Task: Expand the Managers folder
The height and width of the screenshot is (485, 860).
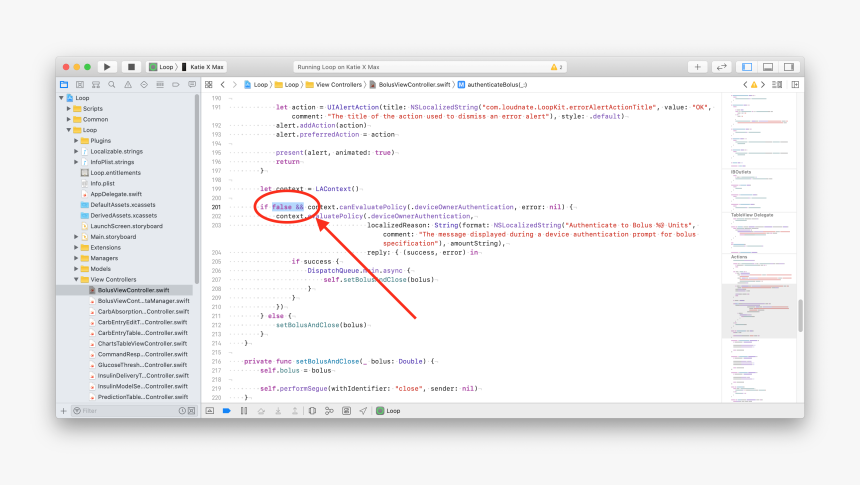Action: (77, 258)
